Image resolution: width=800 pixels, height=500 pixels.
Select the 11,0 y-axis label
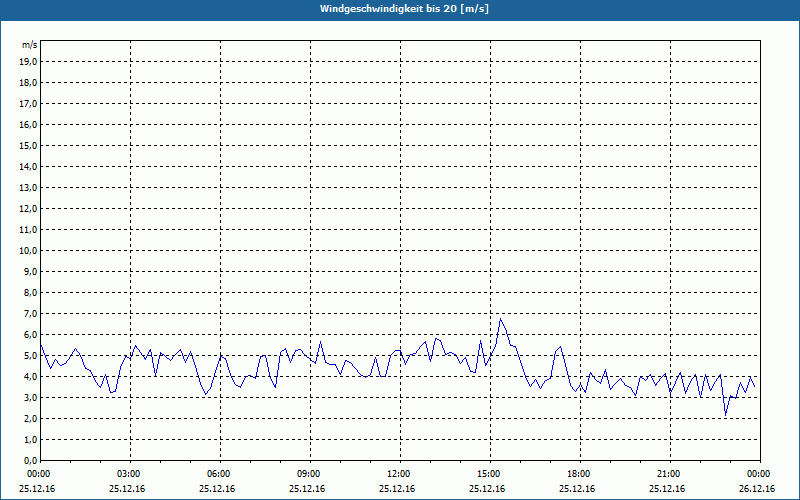coord(28,230)
